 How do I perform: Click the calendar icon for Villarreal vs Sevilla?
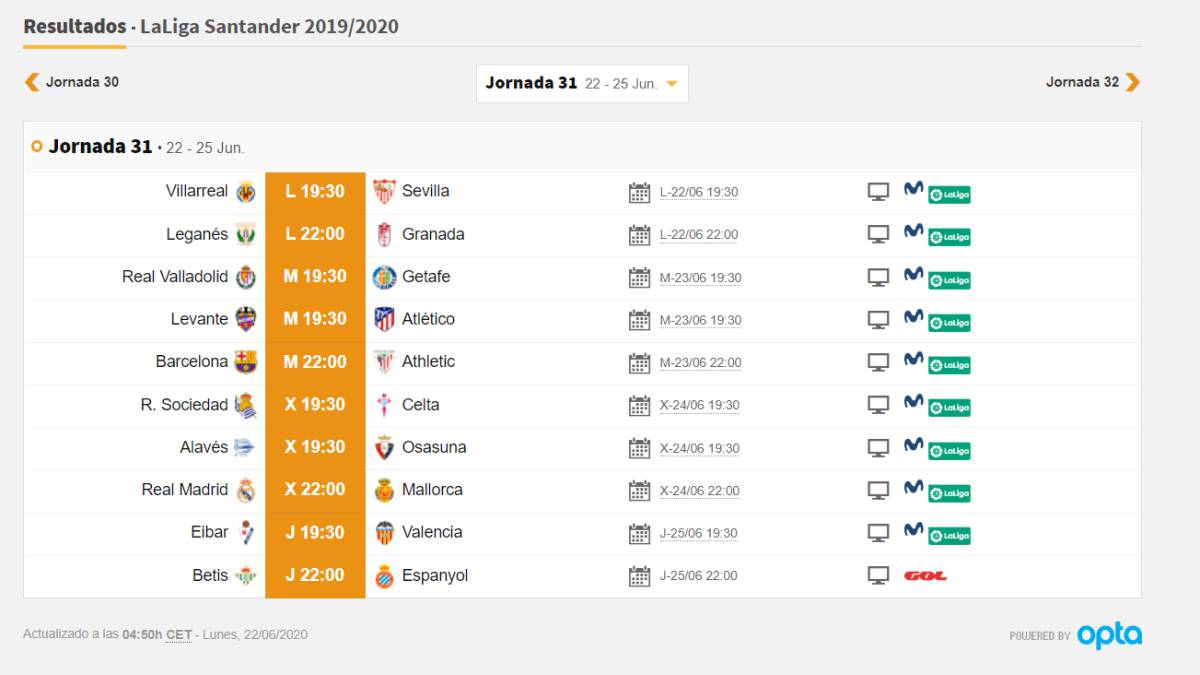(x=639, y=192)
